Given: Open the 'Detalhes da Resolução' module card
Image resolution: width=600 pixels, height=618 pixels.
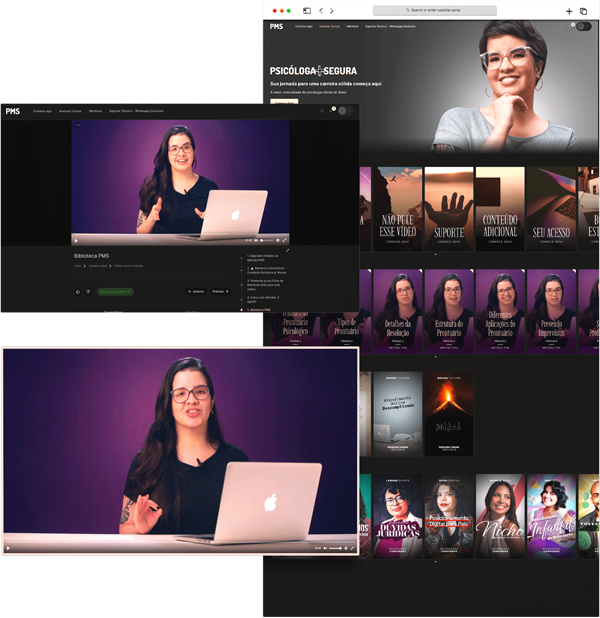Looking at the screenshot, I should pyautogui.click(x=398, y=311).
